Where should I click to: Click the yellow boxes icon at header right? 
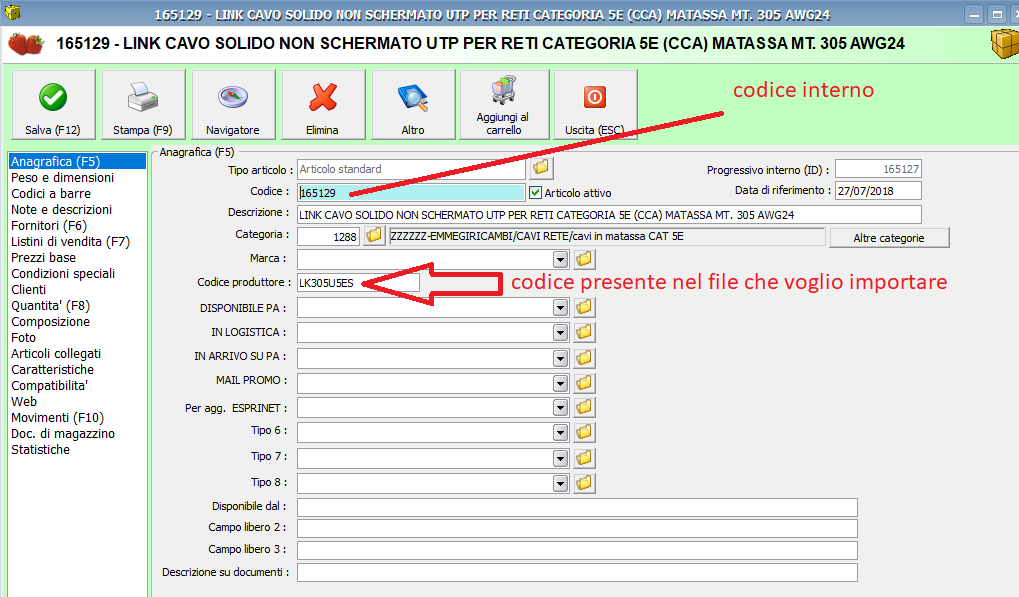1005,44
